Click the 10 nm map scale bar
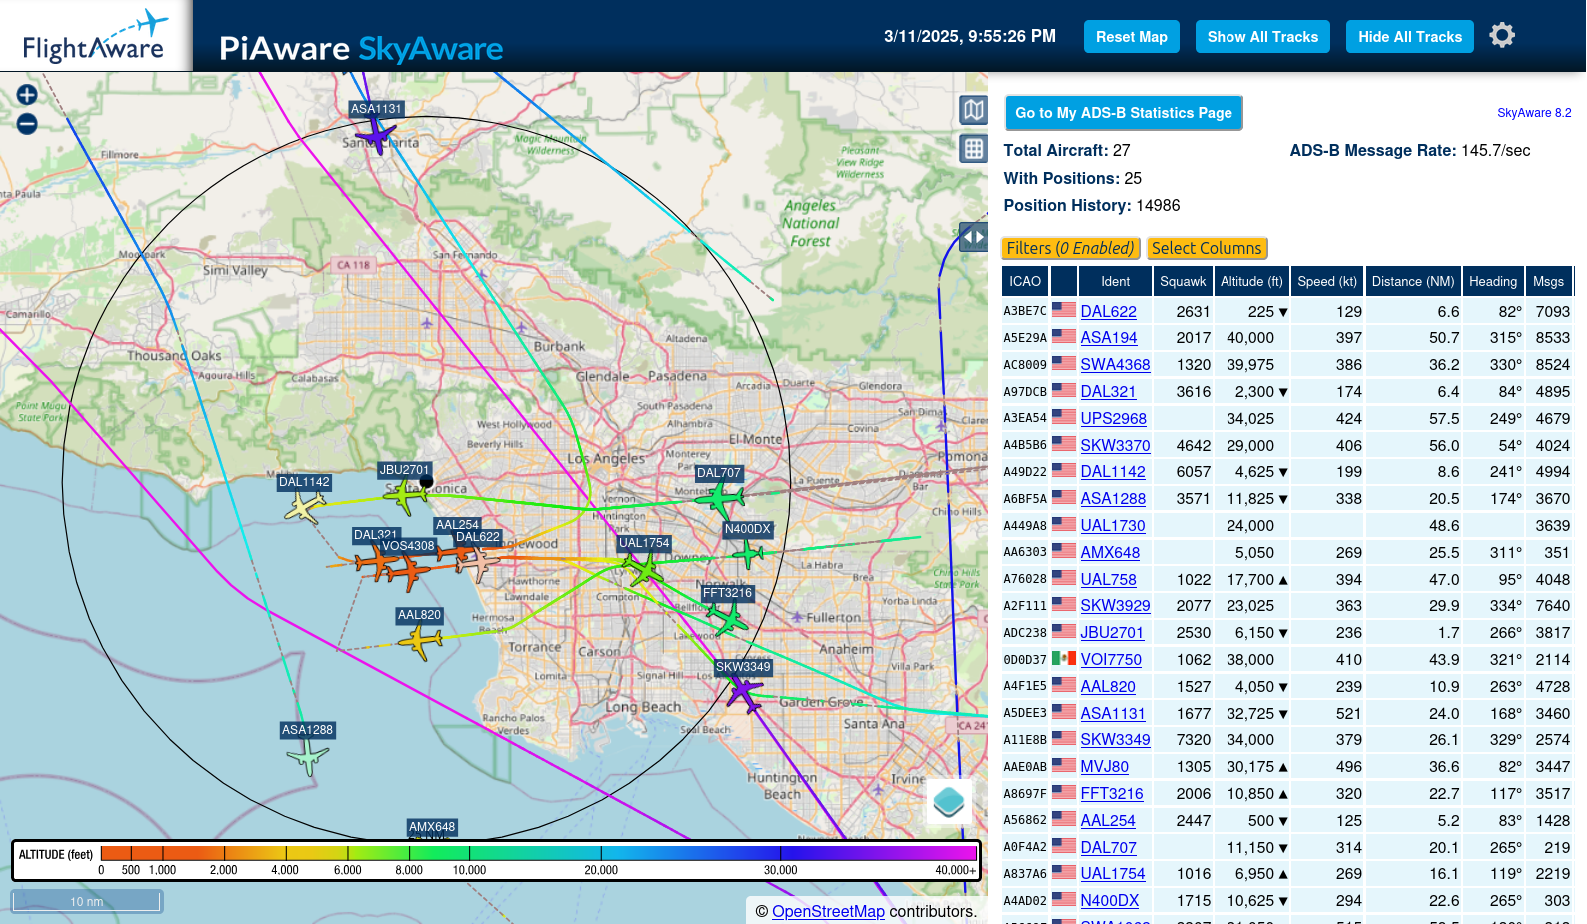Screen dimensions: 1587x924 [x=87, y=901]
